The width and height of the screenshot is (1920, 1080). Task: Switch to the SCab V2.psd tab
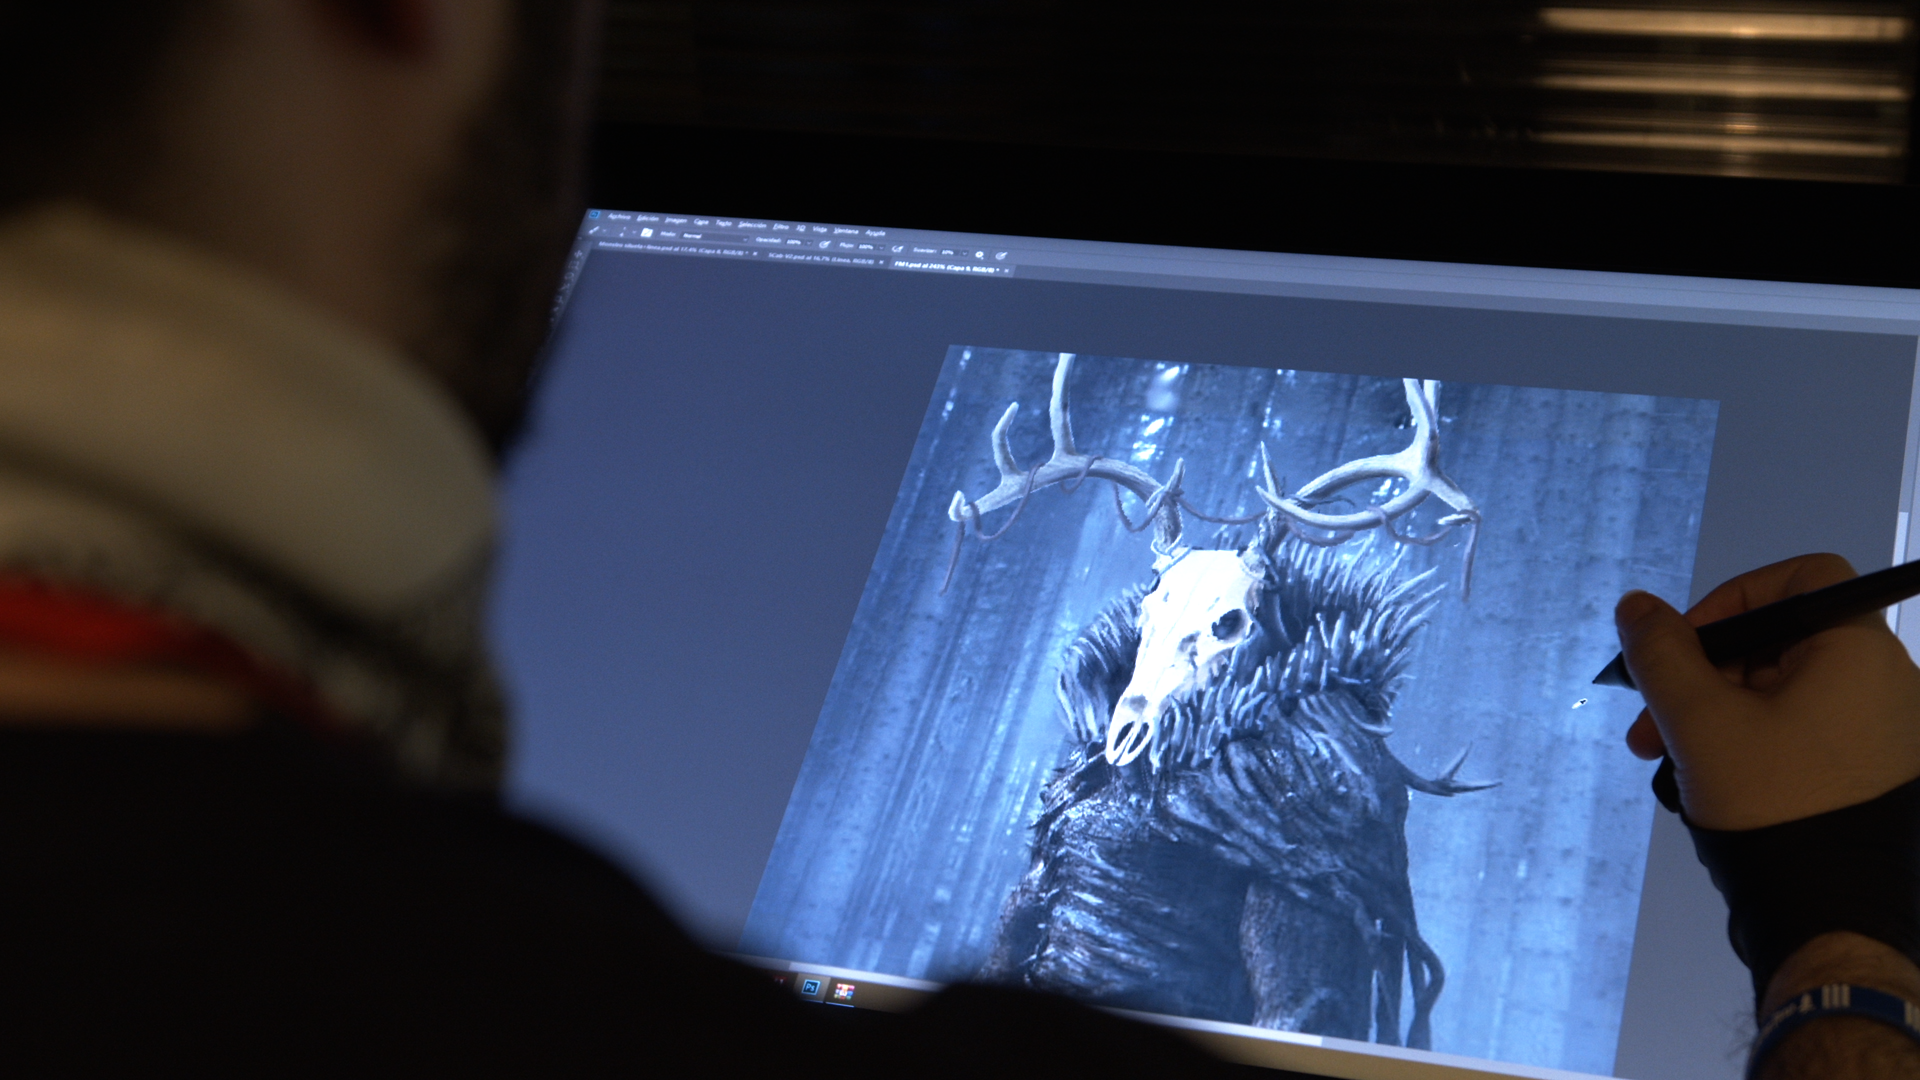[x=820, y=260]
